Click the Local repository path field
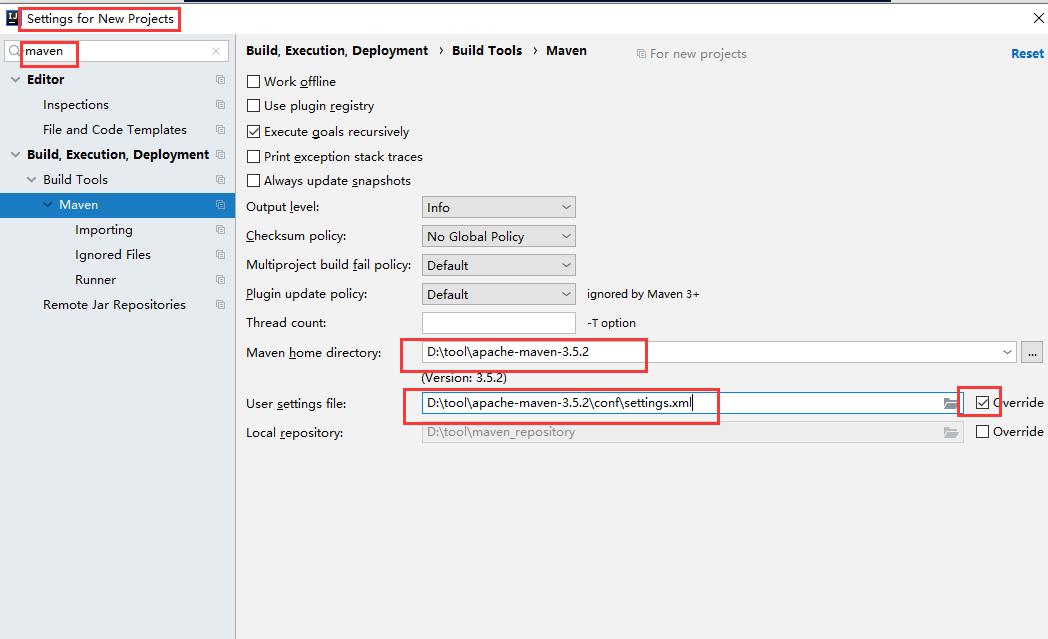This screenshot has height=639, width=1048. point(692,432)
